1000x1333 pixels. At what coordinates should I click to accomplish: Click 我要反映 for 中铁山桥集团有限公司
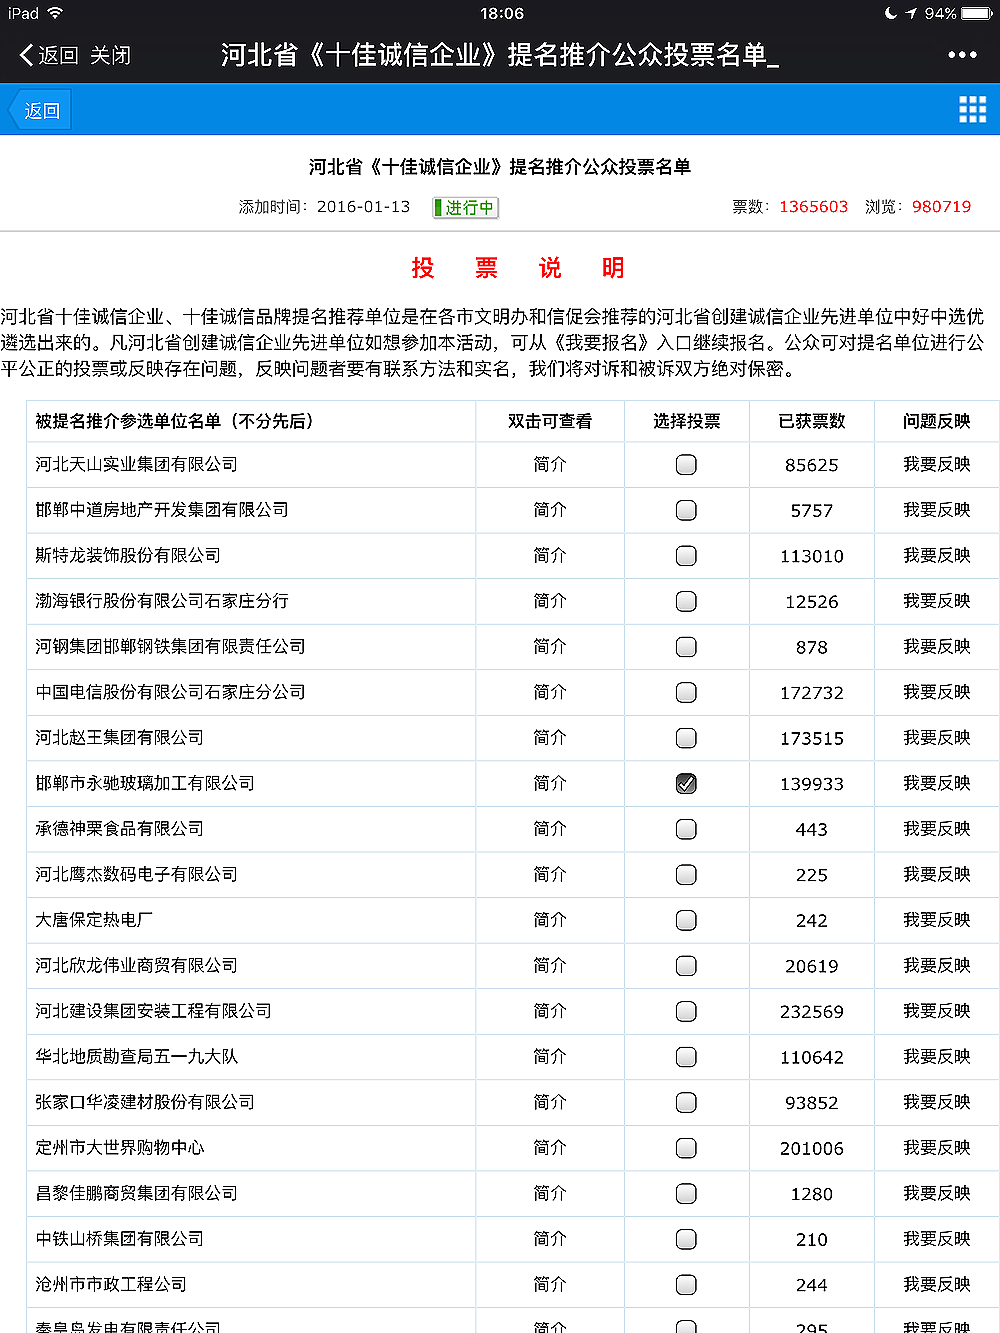[x=937, y=1238]
